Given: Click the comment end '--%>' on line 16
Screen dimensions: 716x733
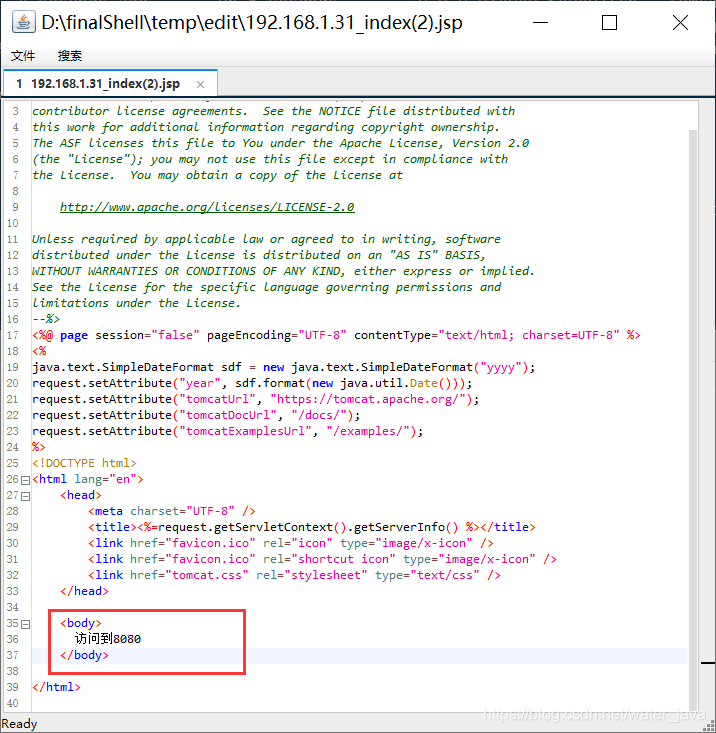Looking at the screenshot, I should point(46,319).
